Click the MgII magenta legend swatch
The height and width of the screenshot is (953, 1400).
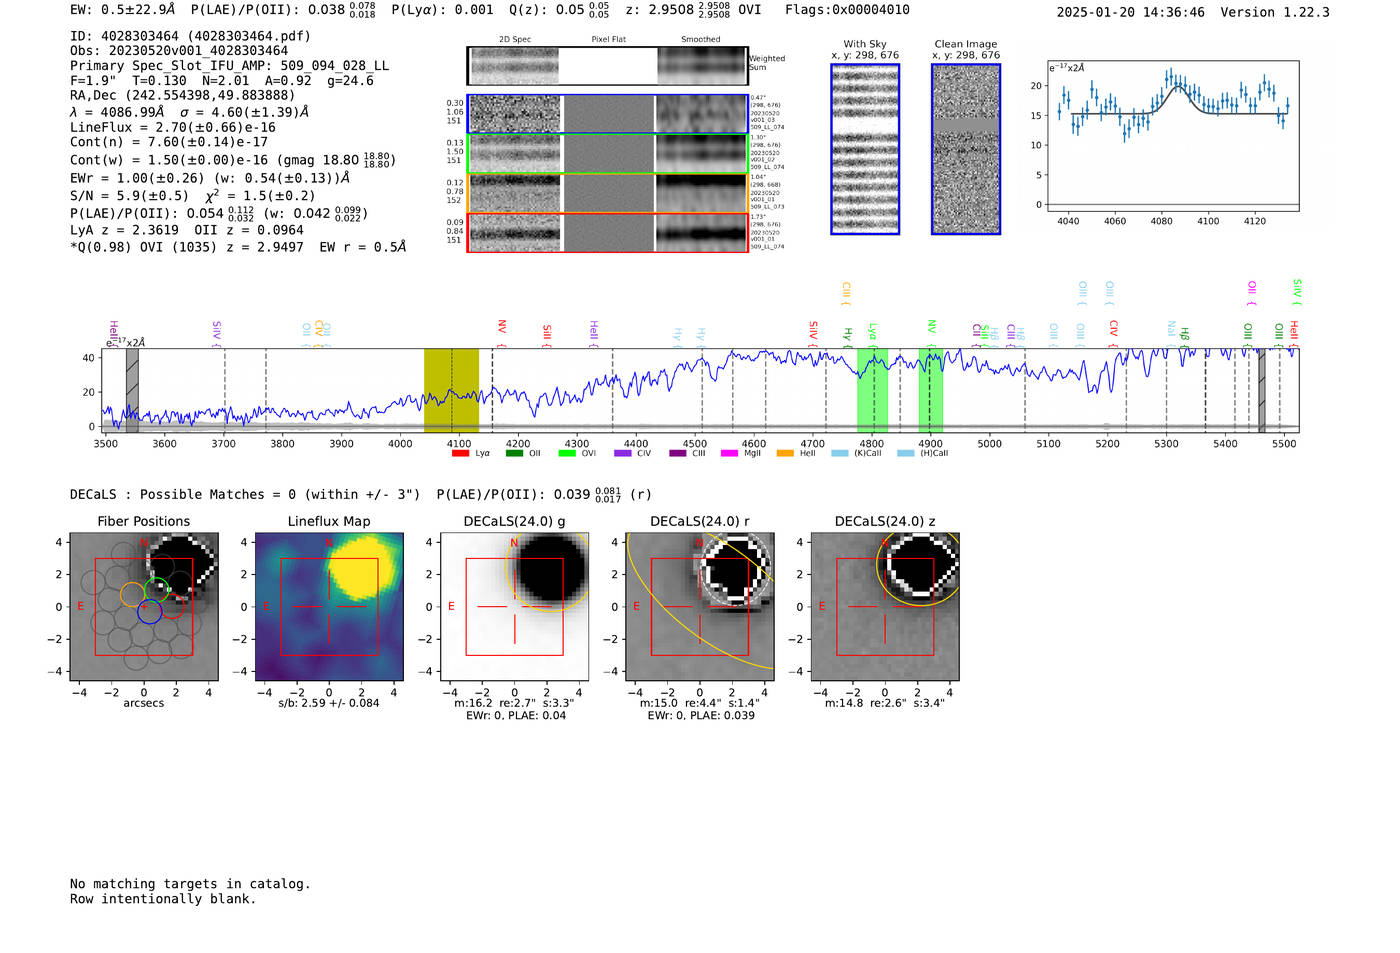pyautogui.click(x=729, y=453)
